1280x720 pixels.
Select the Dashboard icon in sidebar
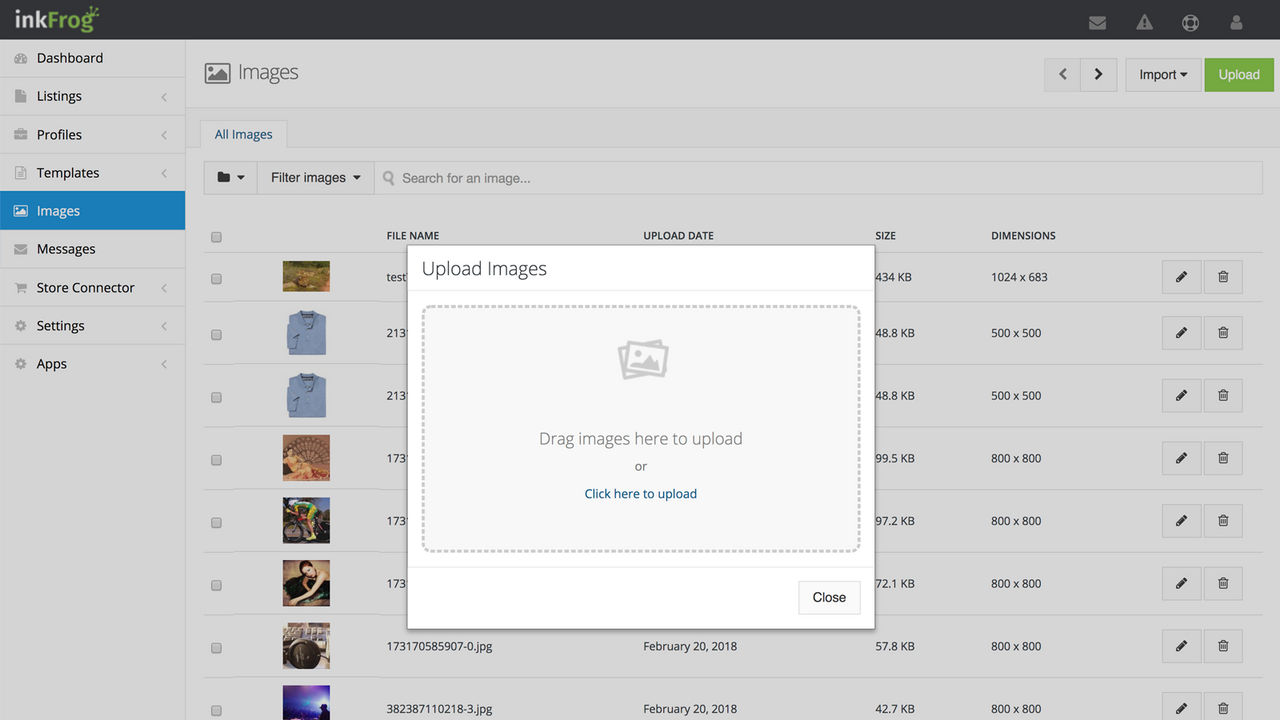[x=20, y=58]
